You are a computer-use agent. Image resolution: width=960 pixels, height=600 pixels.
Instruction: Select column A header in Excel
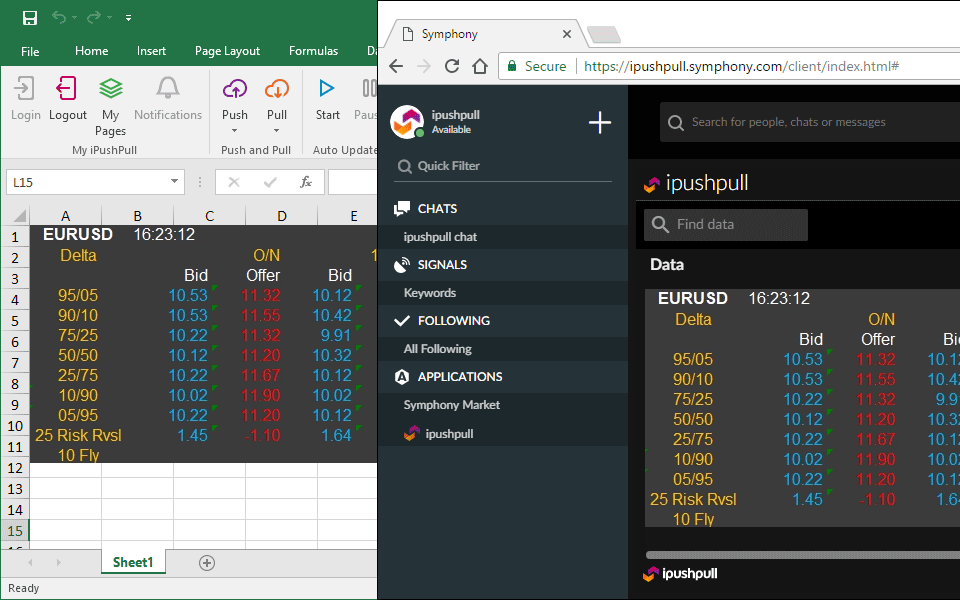tap(66, 216)
